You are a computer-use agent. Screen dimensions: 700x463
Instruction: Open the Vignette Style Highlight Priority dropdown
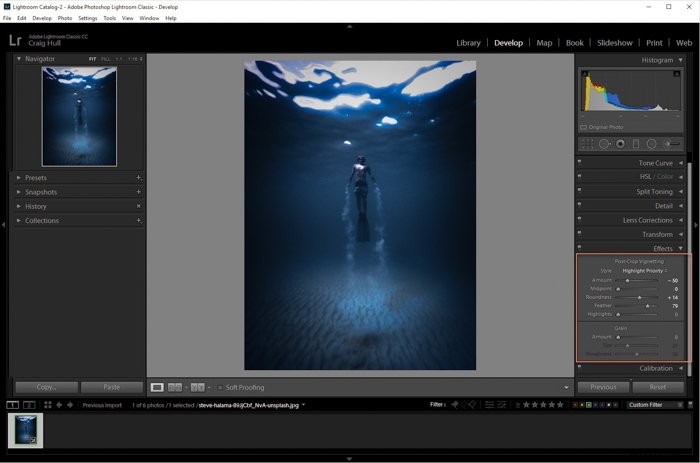point(645,271)
